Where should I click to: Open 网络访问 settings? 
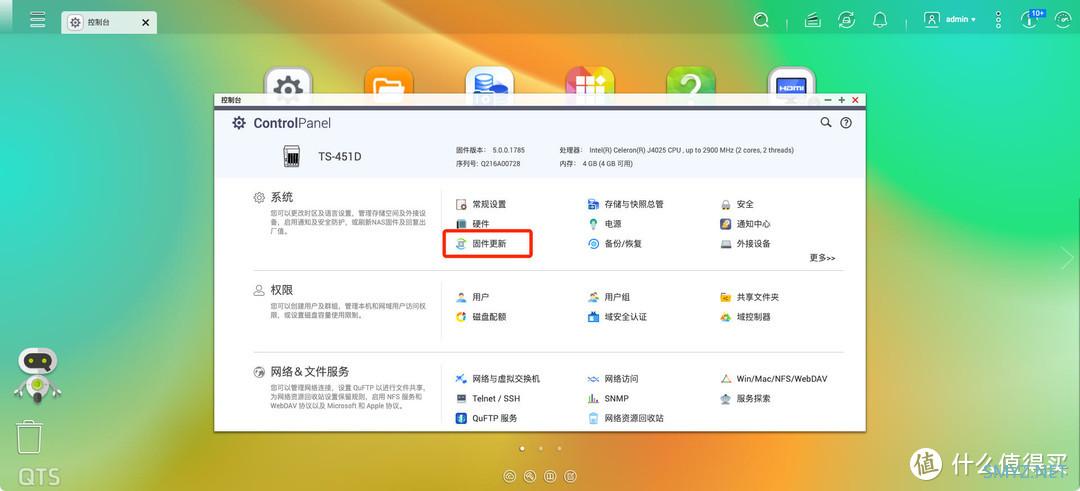(x=613, y=379)
